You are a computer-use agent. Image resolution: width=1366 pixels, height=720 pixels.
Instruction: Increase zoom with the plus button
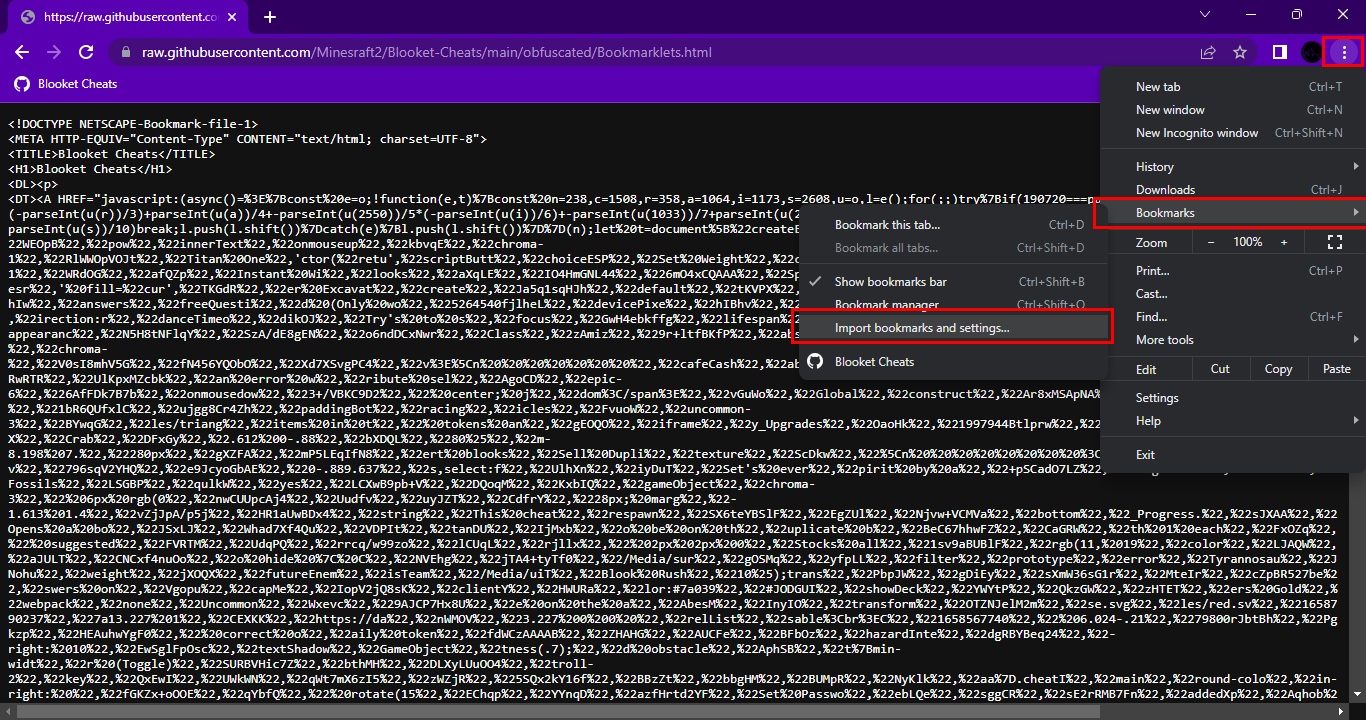1282,242
